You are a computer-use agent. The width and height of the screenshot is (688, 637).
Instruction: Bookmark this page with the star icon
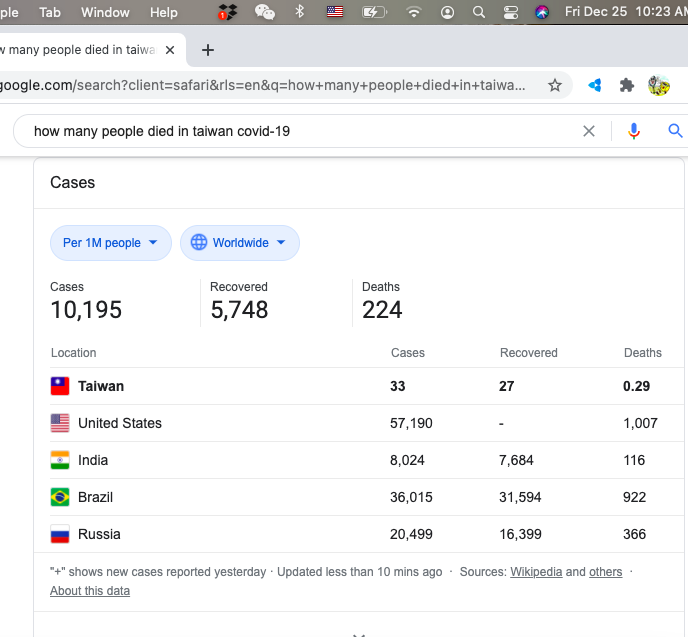click(x=555, y=85)
